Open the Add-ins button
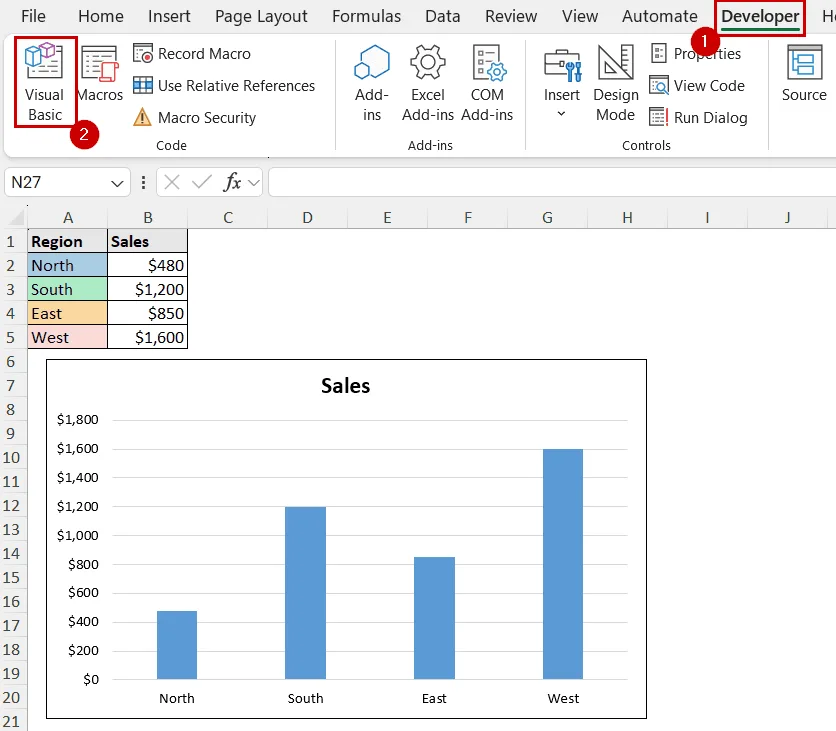 (372, 83)
